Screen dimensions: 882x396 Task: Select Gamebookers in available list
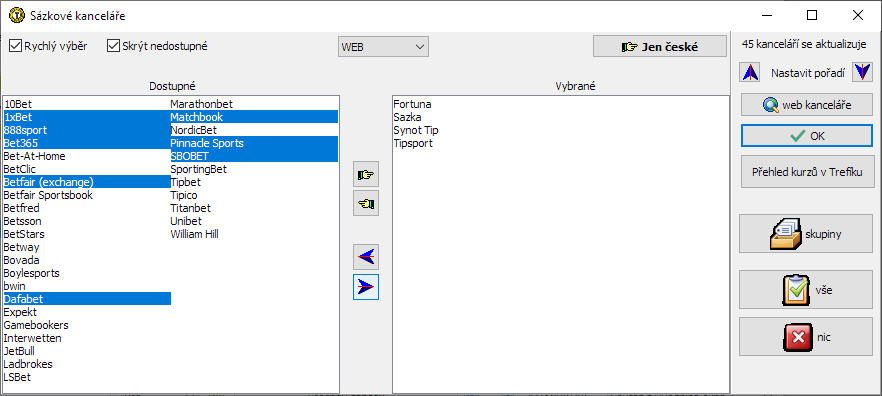87,325
